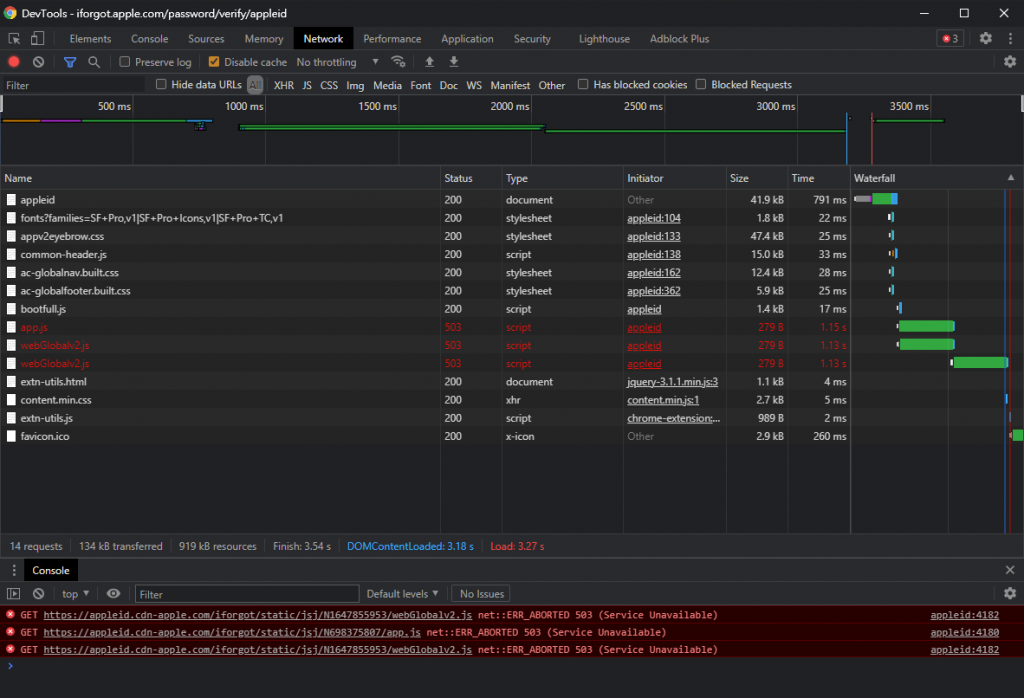The height and width of the screenshot is (698, 1024).
Task: Check Blocked Requests checkbox
Action: [701, 84]
